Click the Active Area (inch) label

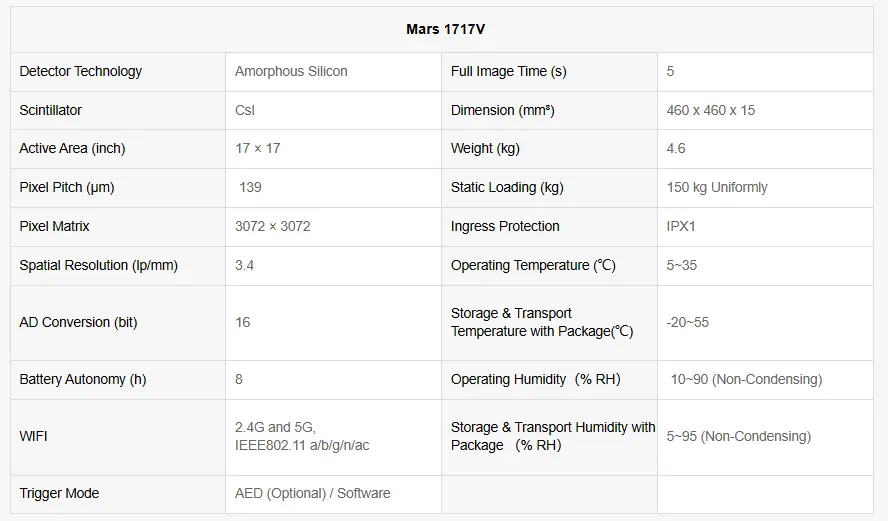coord(72,148)
